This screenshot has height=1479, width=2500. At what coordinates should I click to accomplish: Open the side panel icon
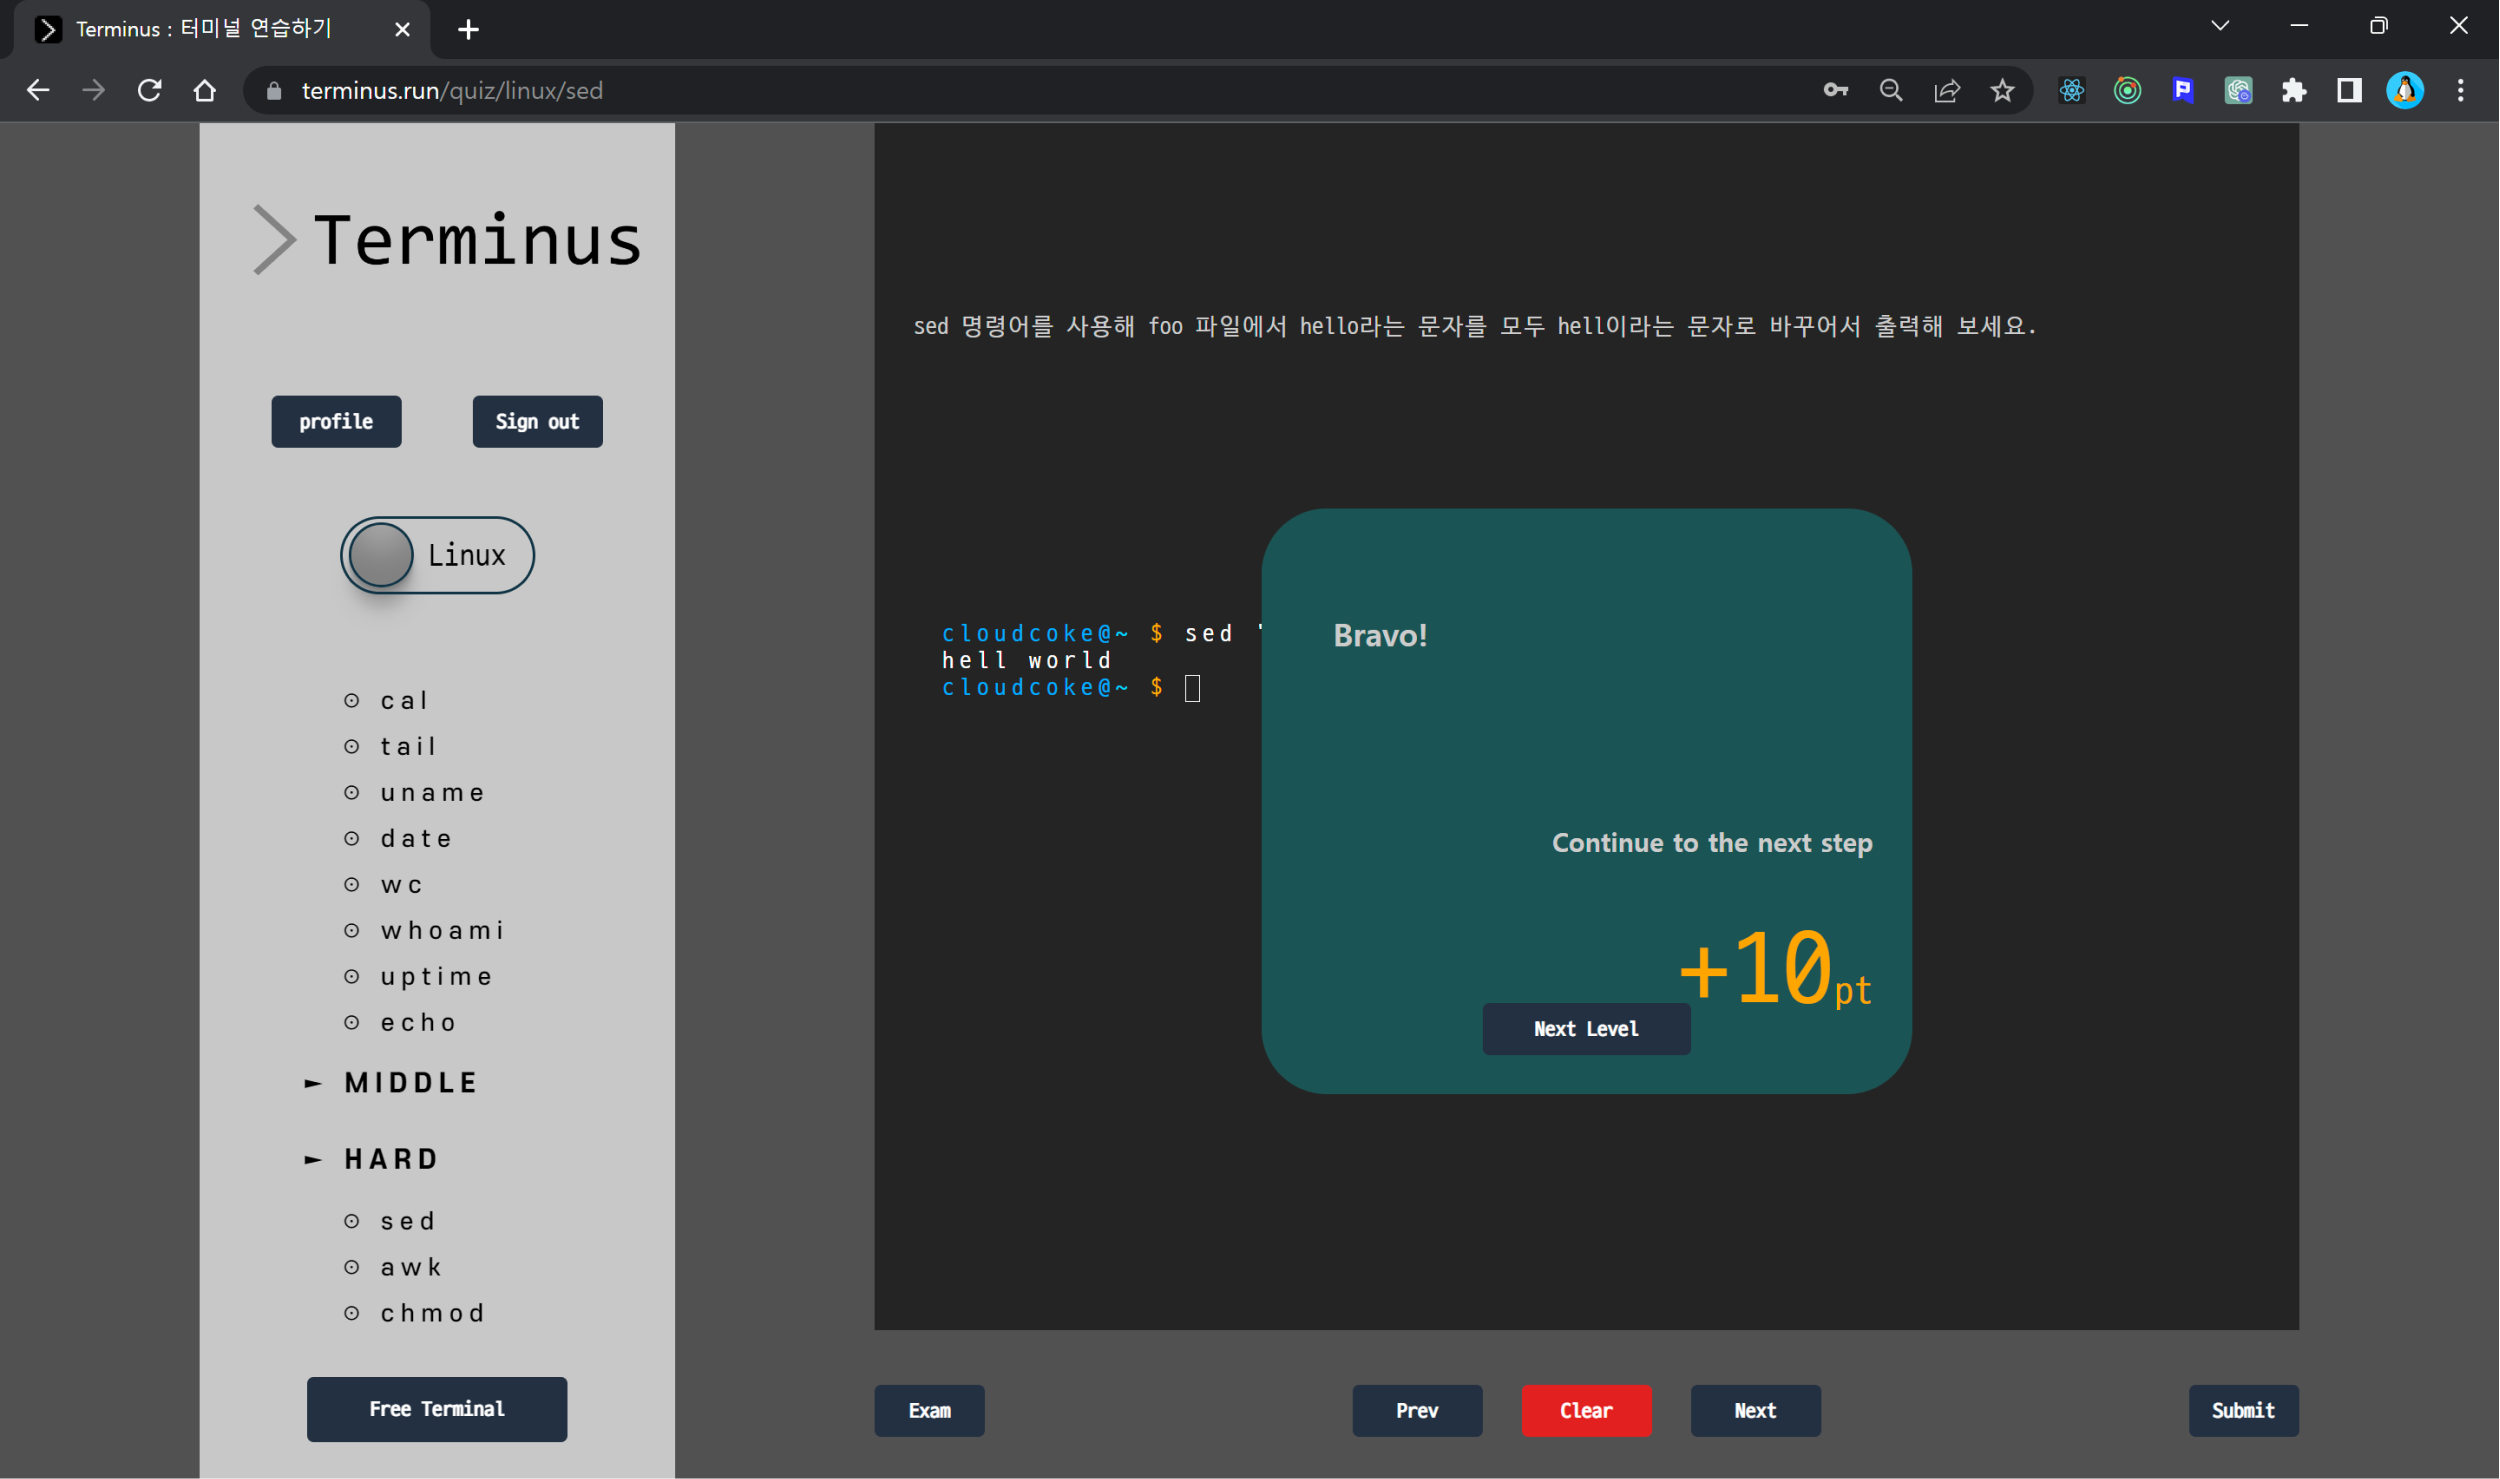pos(2349,91)
